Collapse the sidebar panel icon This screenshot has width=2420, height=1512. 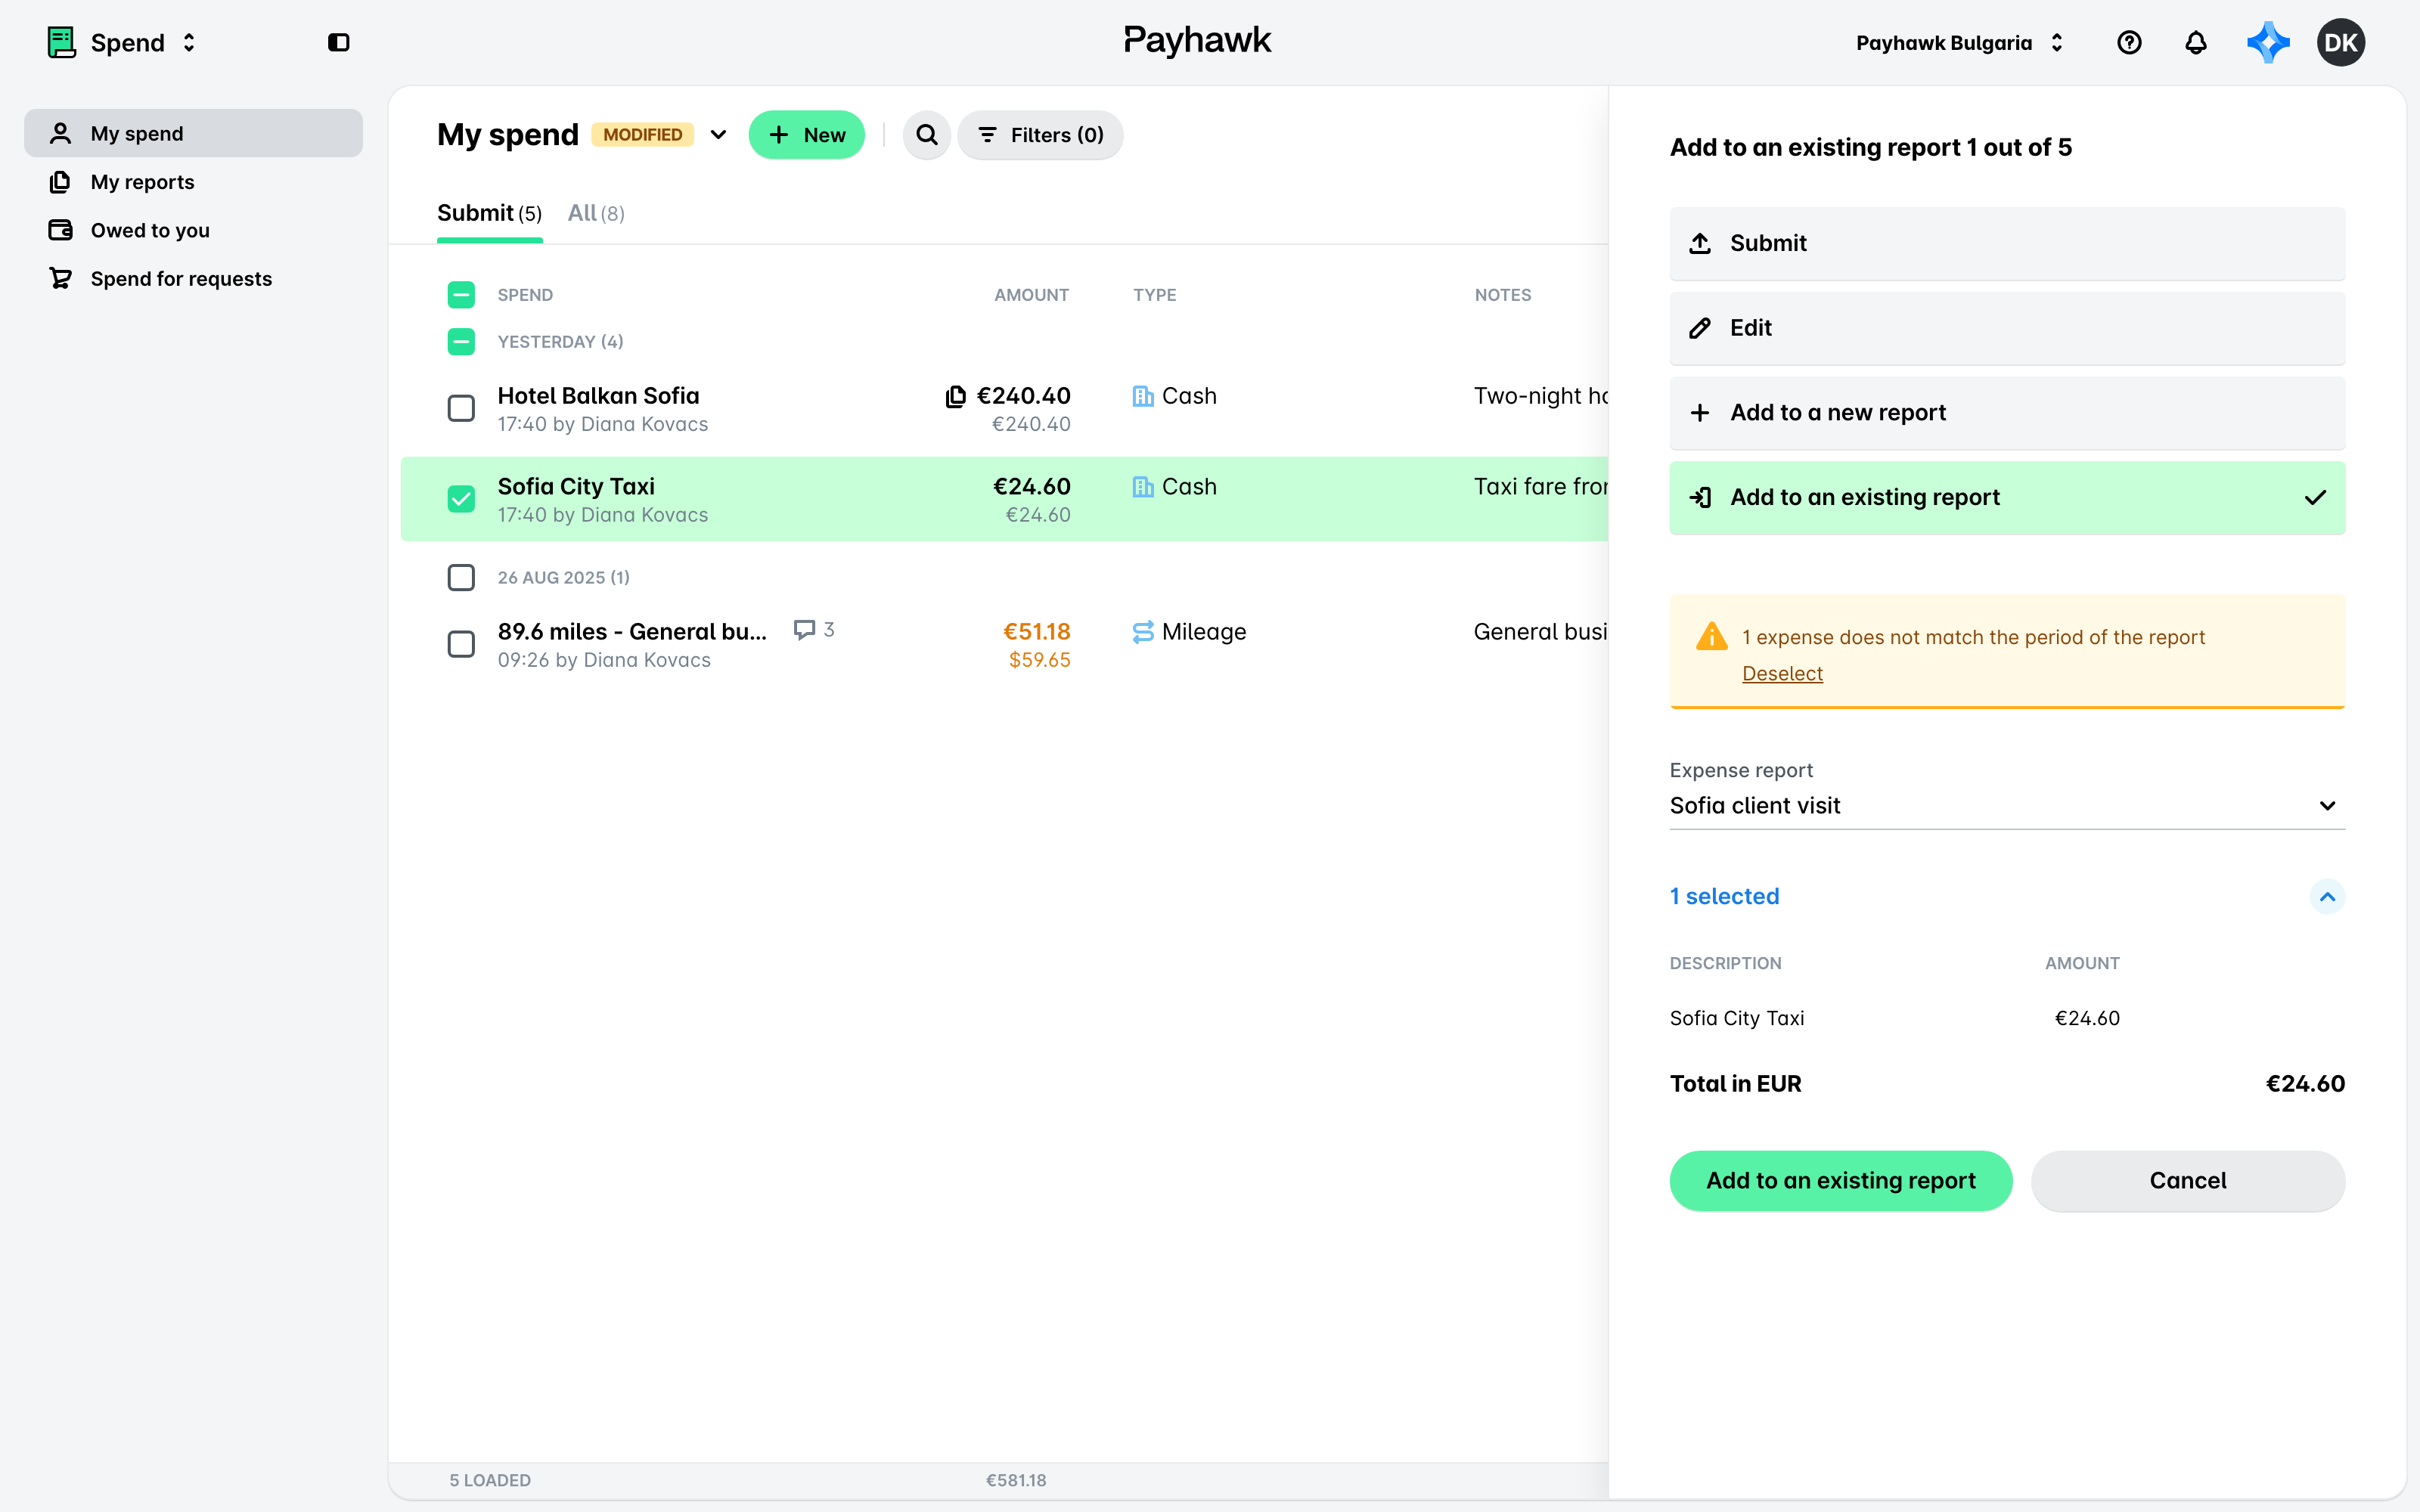pyautogui.click(x=338, y=42)
